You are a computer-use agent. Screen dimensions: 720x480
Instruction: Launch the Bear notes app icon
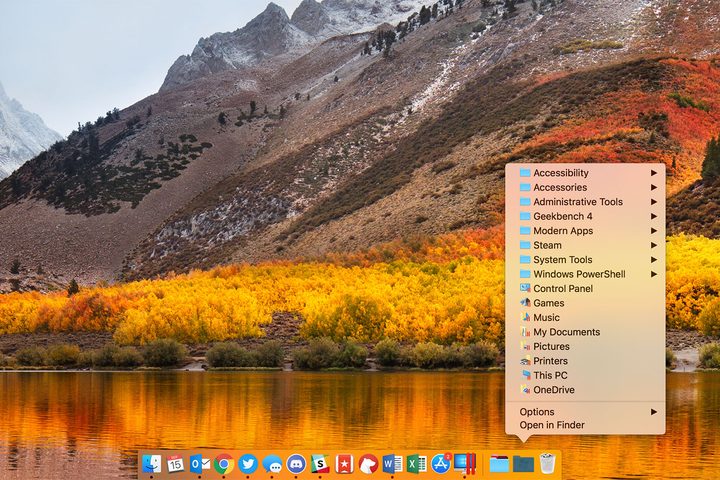(368, 464)
